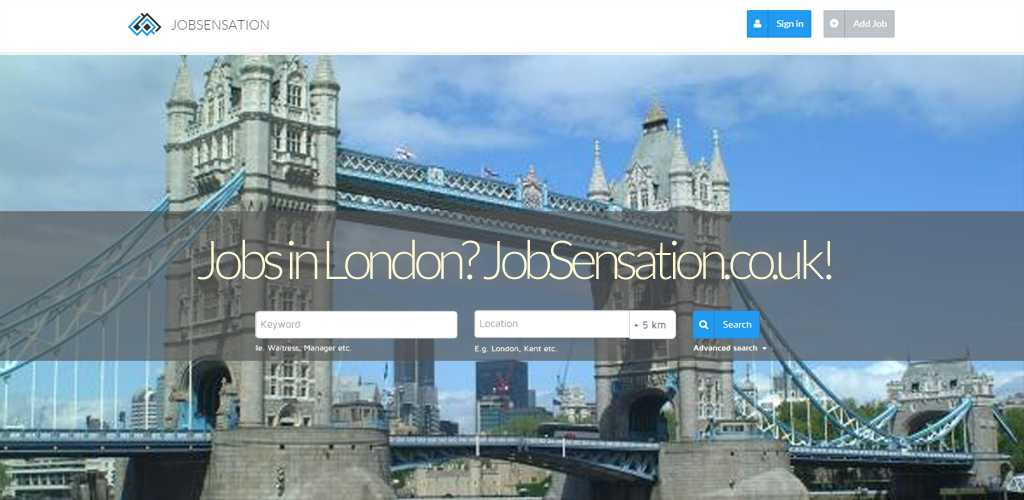Click the Jobs in London? JobSensation.co.uk! headline
Image resolution: width=1024 pixels, height=500 pixels.
(x=514, y=262)
